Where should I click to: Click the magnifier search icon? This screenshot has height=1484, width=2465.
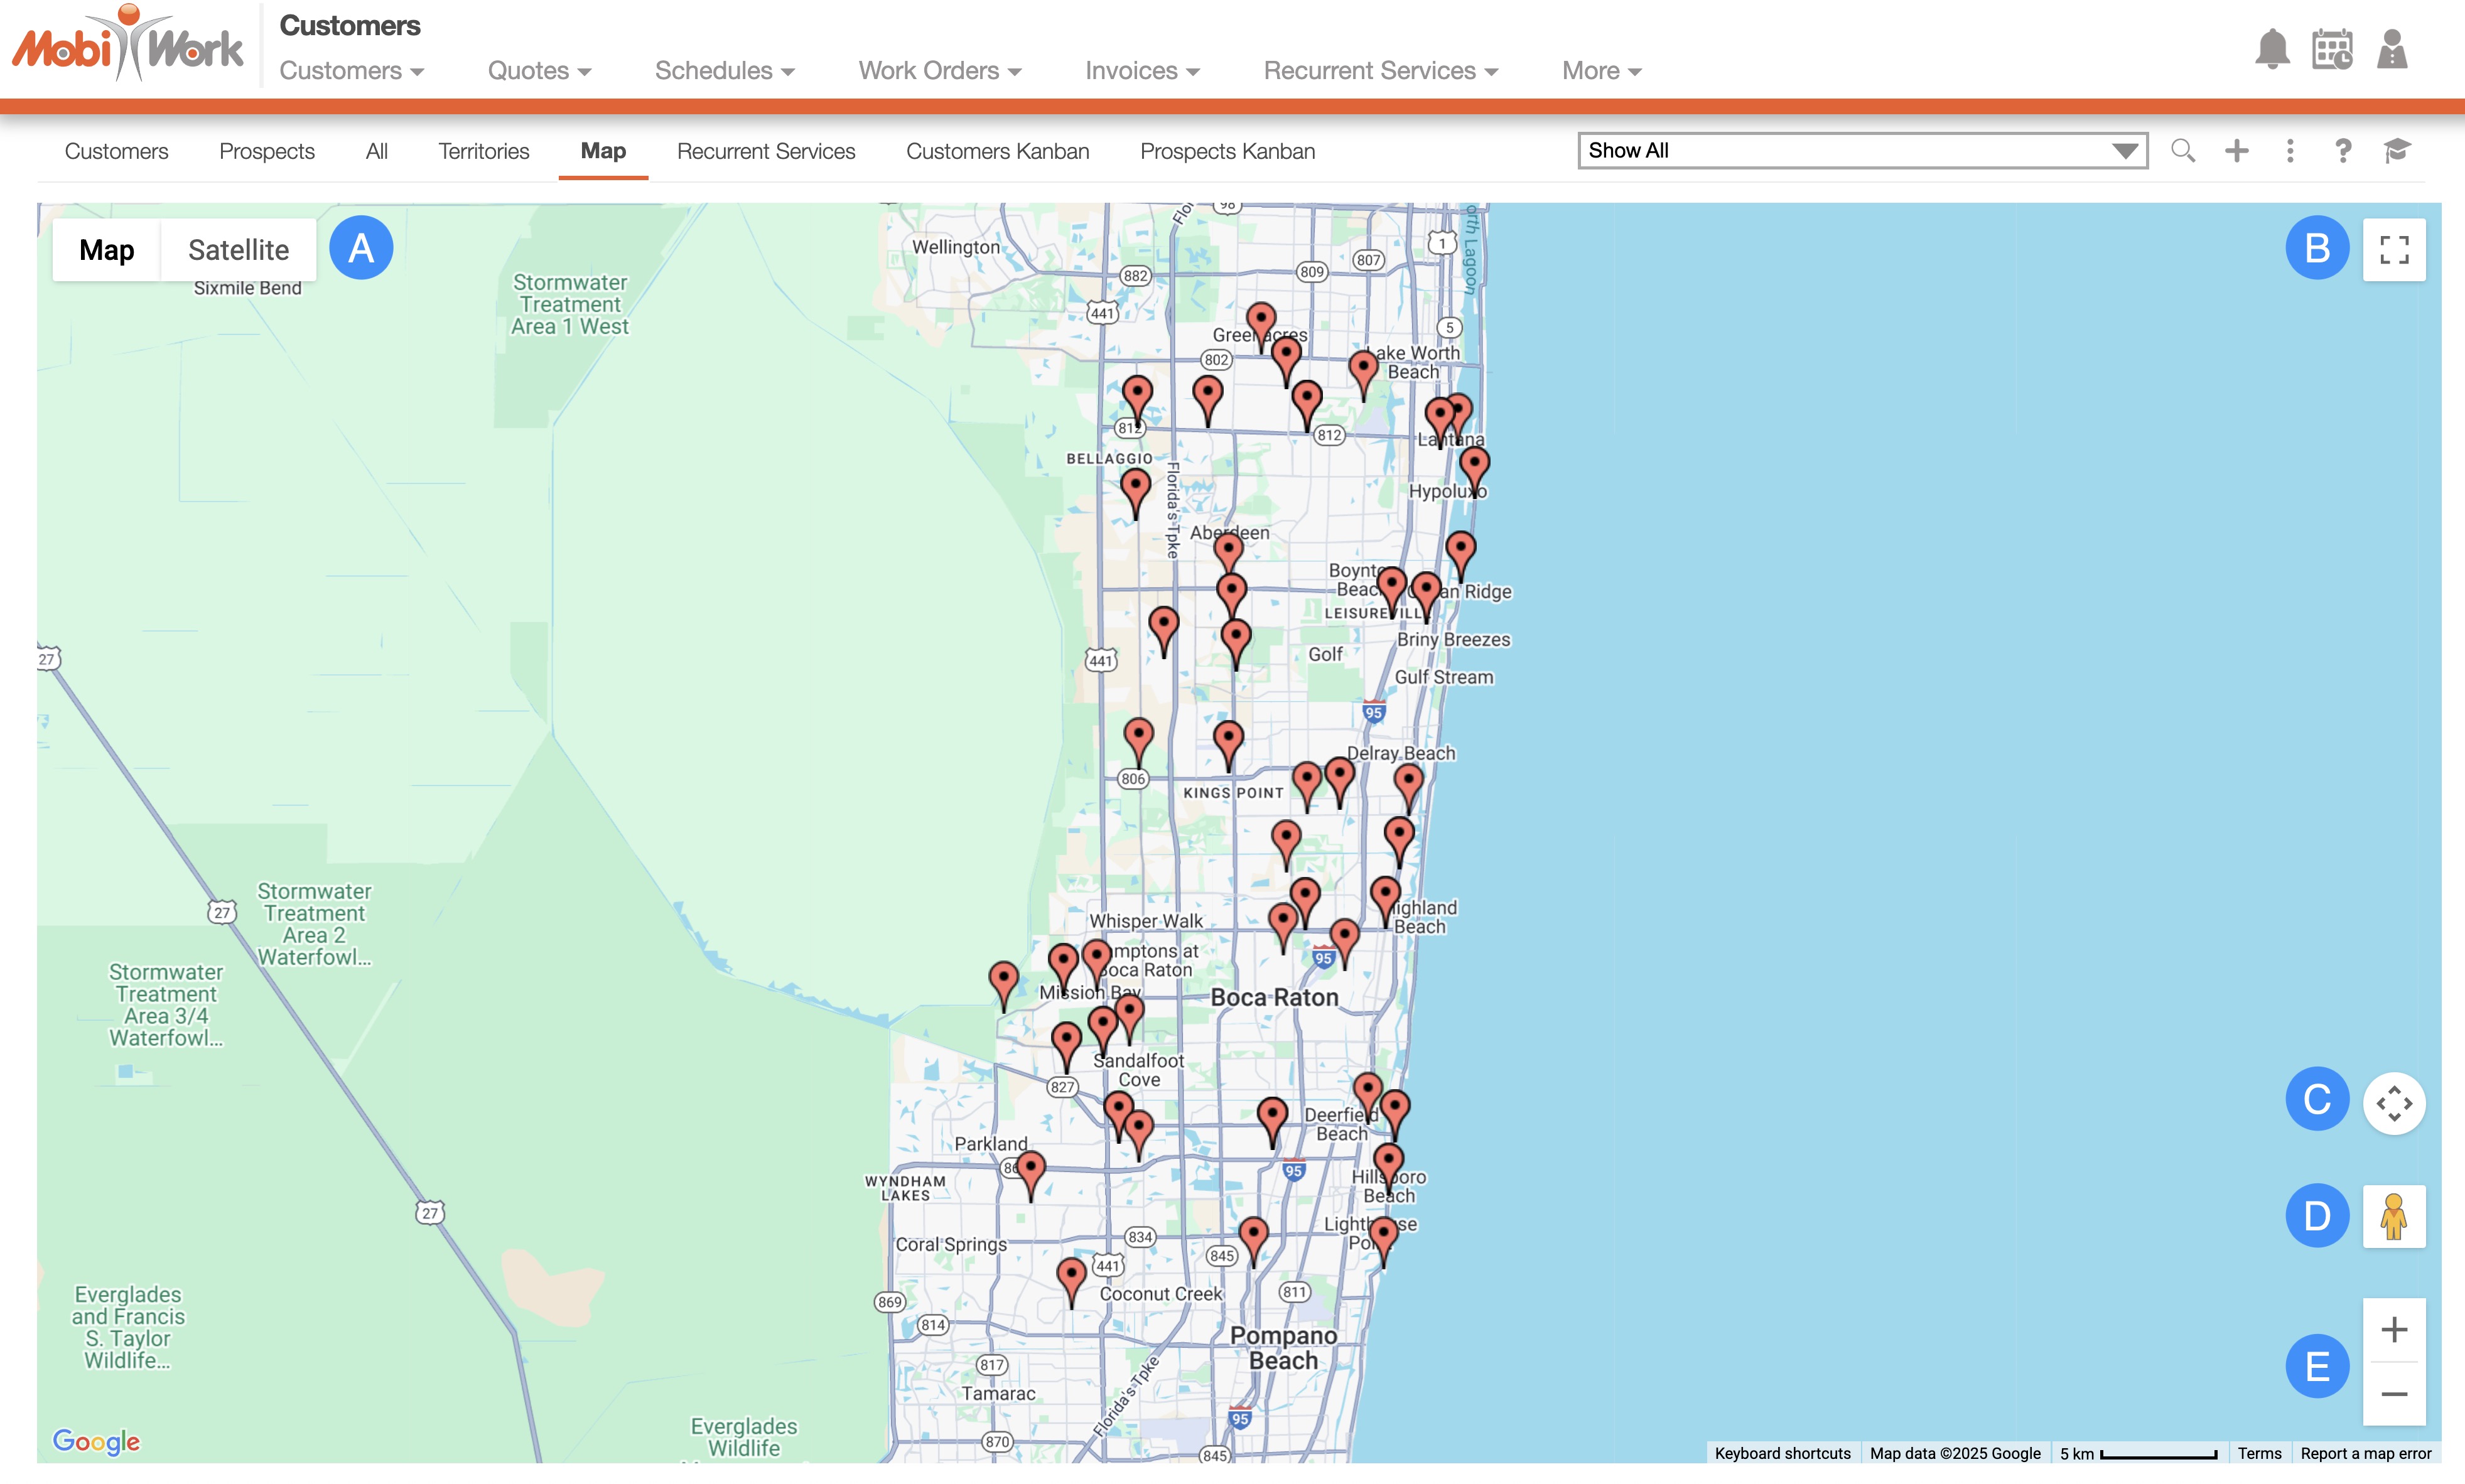click(x=2183, y=151)
